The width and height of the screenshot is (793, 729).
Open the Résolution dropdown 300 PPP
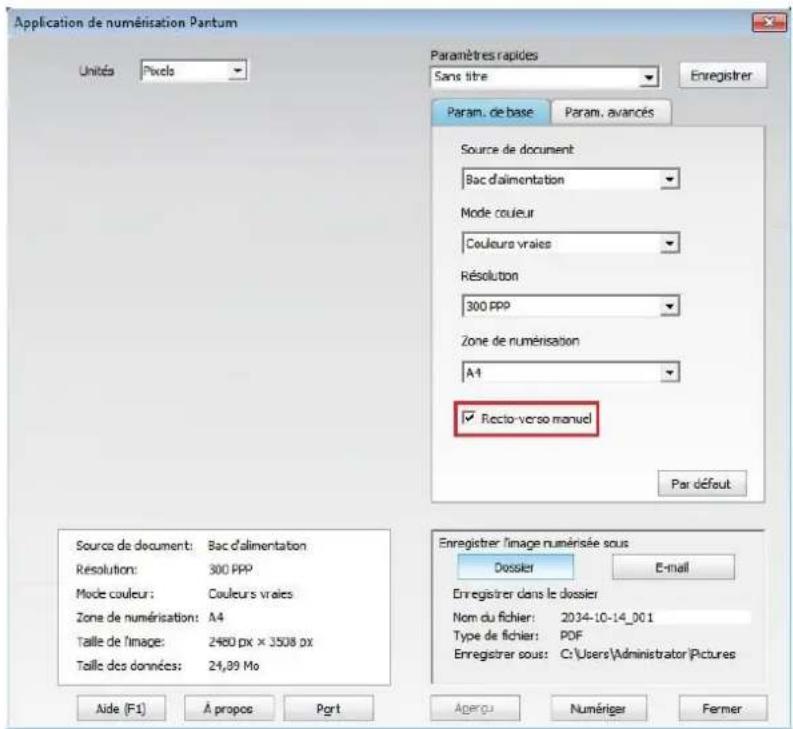[571, 306]
